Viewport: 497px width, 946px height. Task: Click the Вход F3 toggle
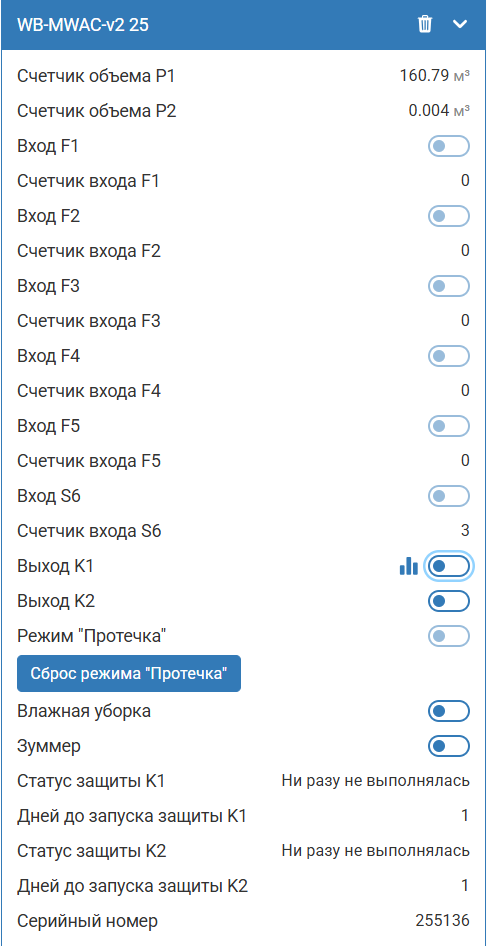click(449, 286)
